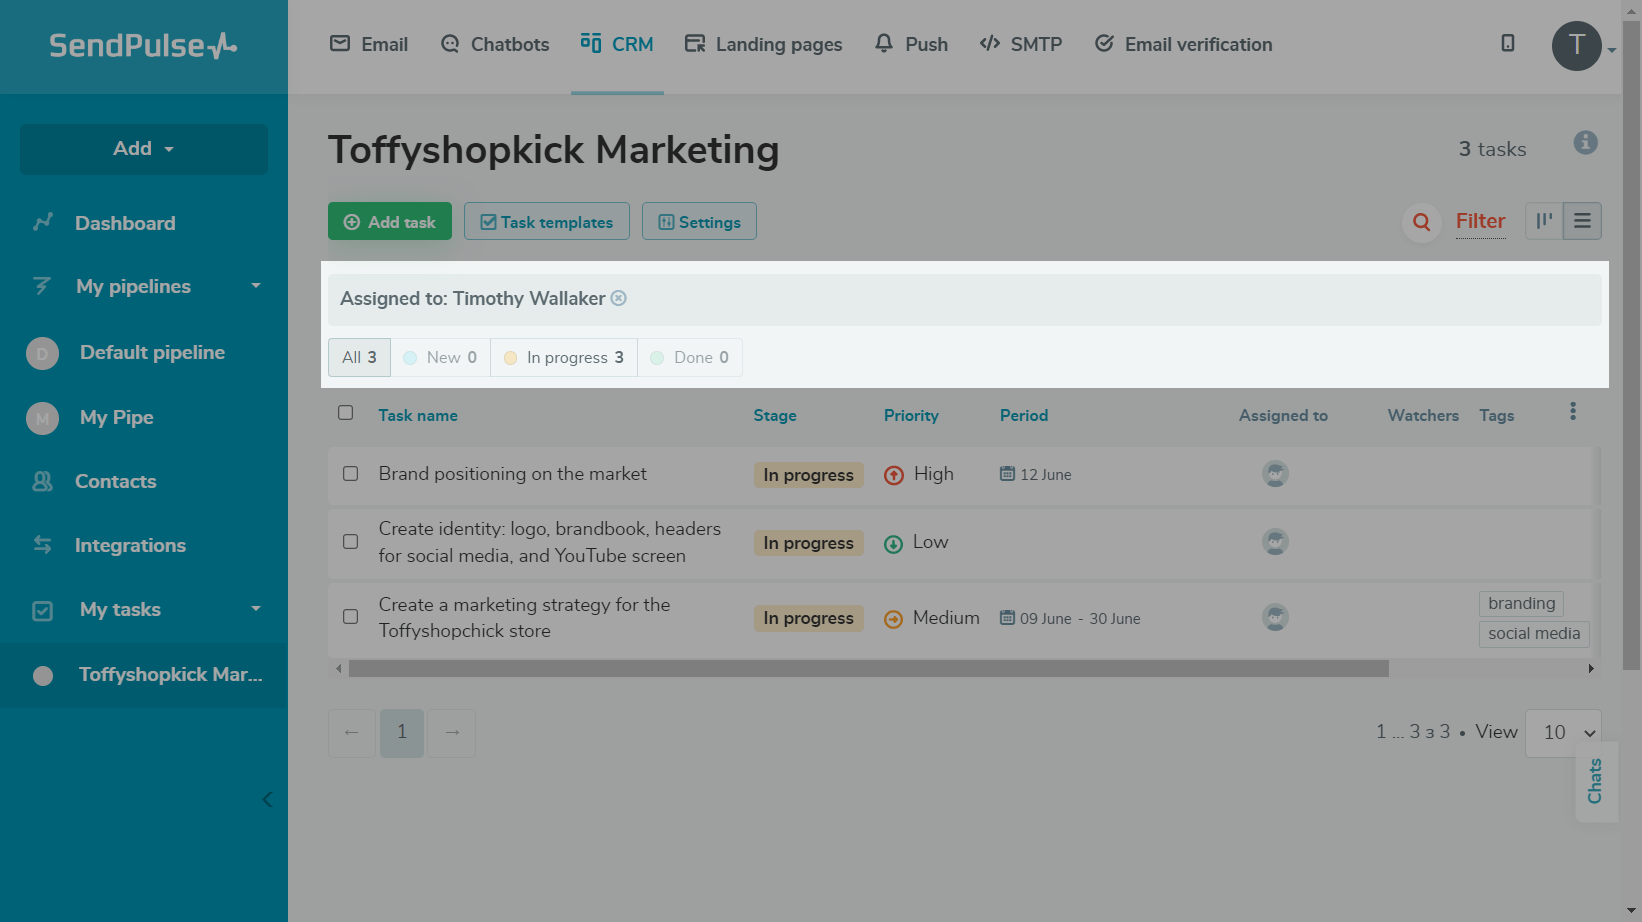Viewport: 1642px width, 922px height.
Task: Select all tasks with header checkbox
Action: coord(346,413)
